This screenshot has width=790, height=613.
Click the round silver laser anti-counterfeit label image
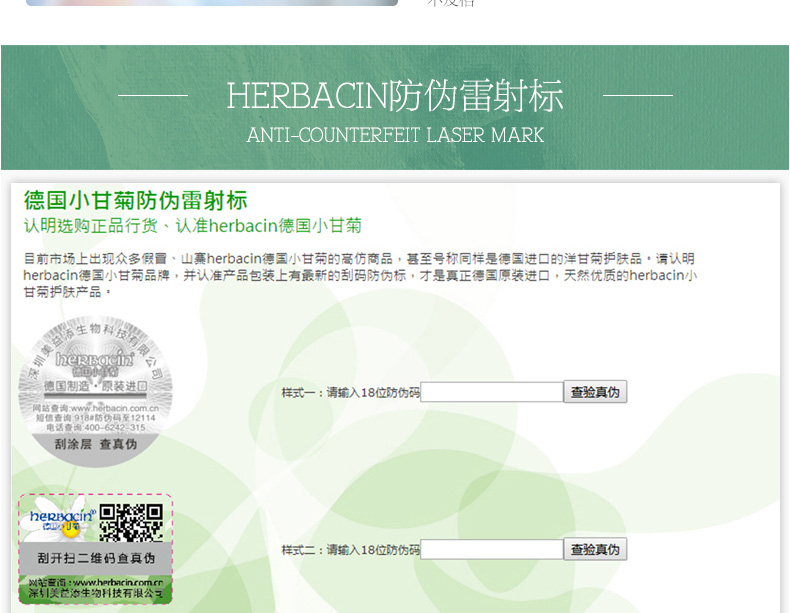pos(95,391)
